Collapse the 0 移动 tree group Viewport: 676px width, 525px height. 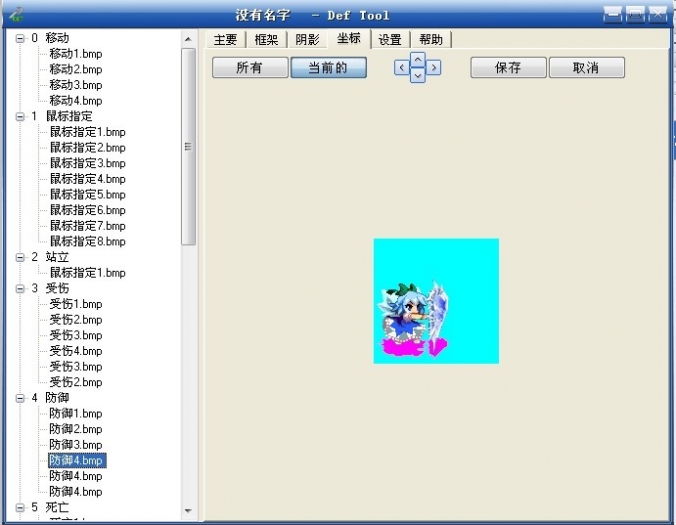(20, 38)
